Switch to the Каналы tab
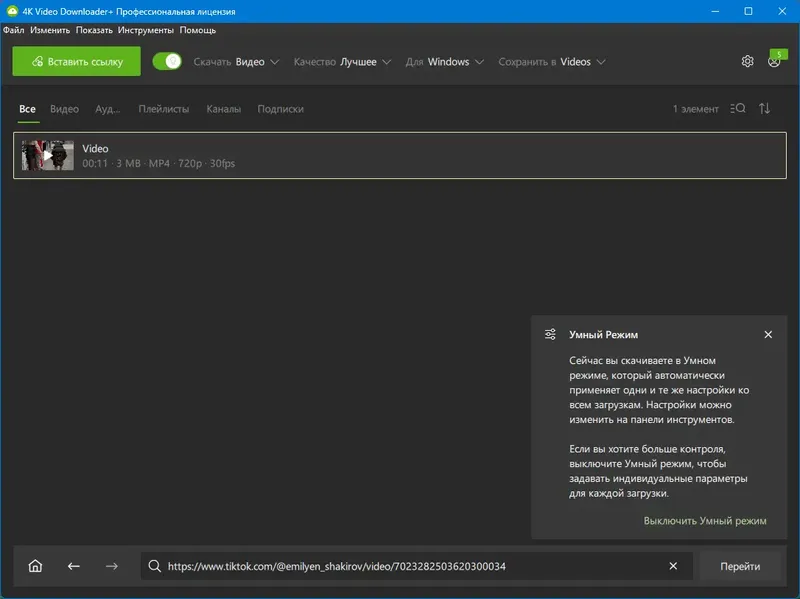Image resolution: width=800 pixels, height=599 pixels. pyautogui.click(x=223, y=109)
